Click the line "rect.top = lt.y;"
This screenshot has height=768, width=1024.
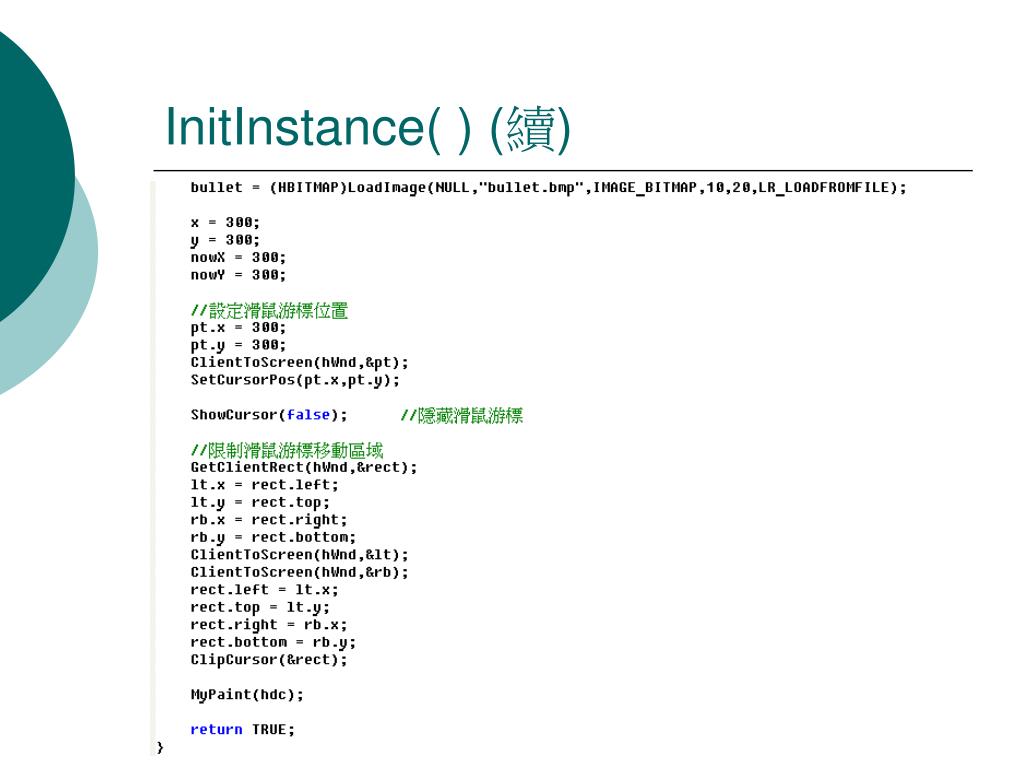(x=260, y=608)
